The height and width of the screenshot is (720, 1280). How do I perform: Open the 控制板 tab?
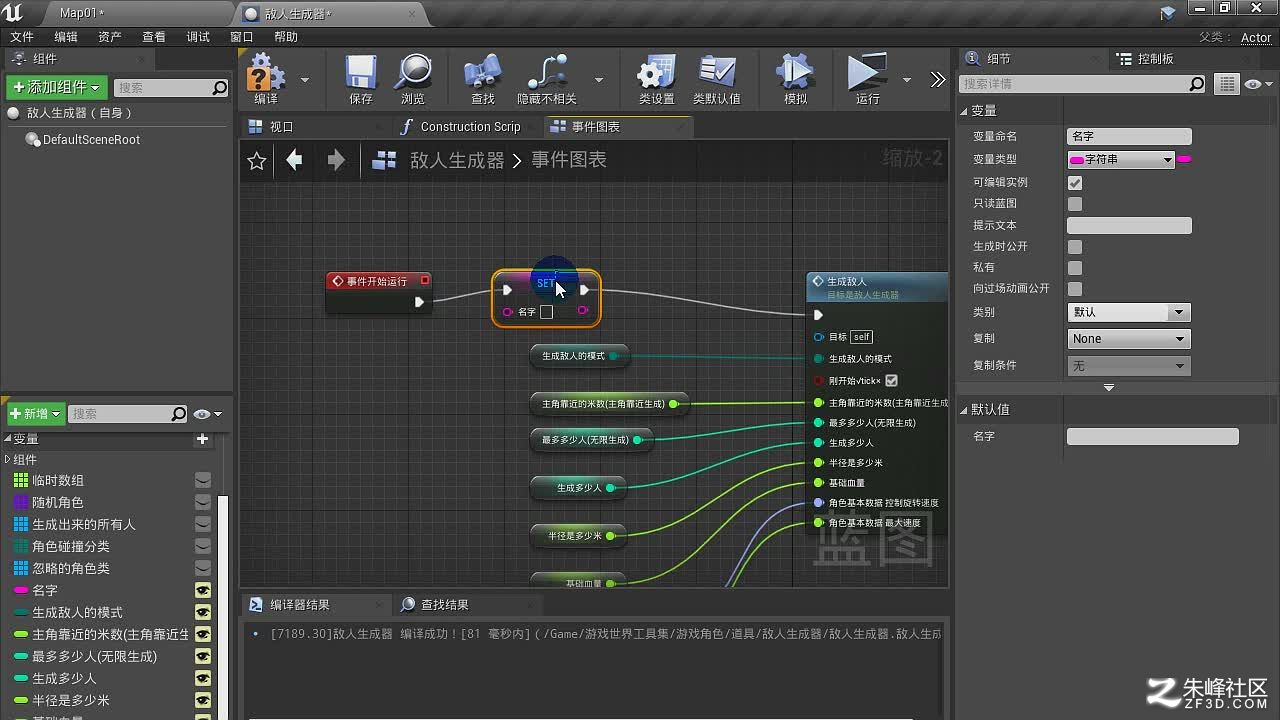coord(1155,59)
